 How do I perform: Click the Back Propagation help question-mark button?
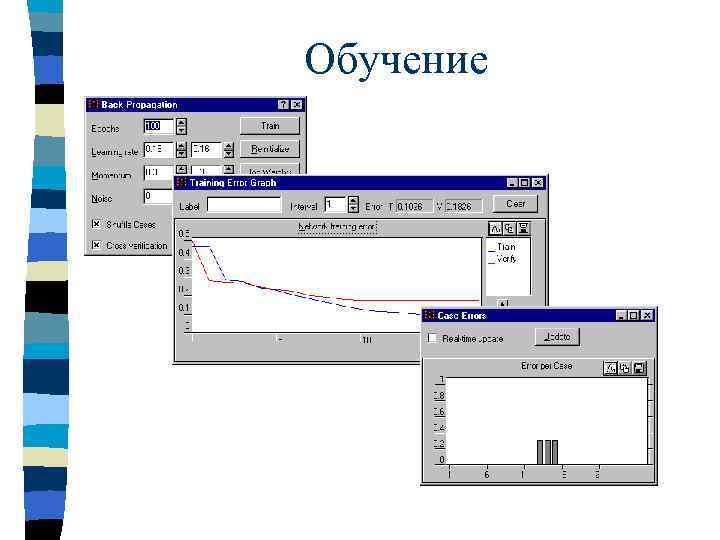point(284,105)
